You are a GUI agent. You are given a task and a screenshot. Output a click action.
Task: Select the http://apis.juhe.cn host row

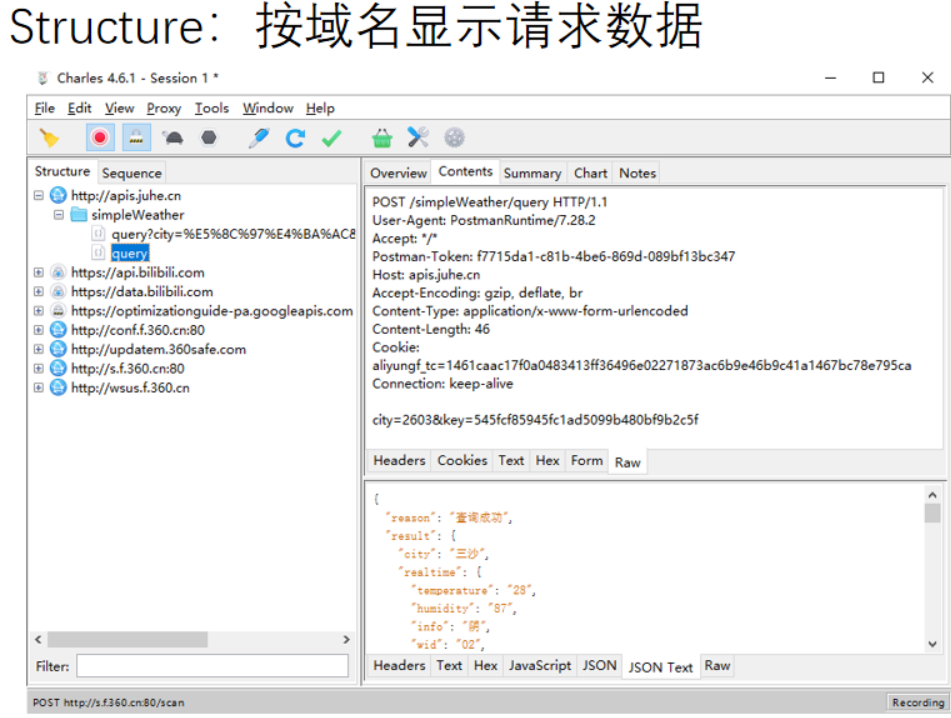(x=126, y=195)
